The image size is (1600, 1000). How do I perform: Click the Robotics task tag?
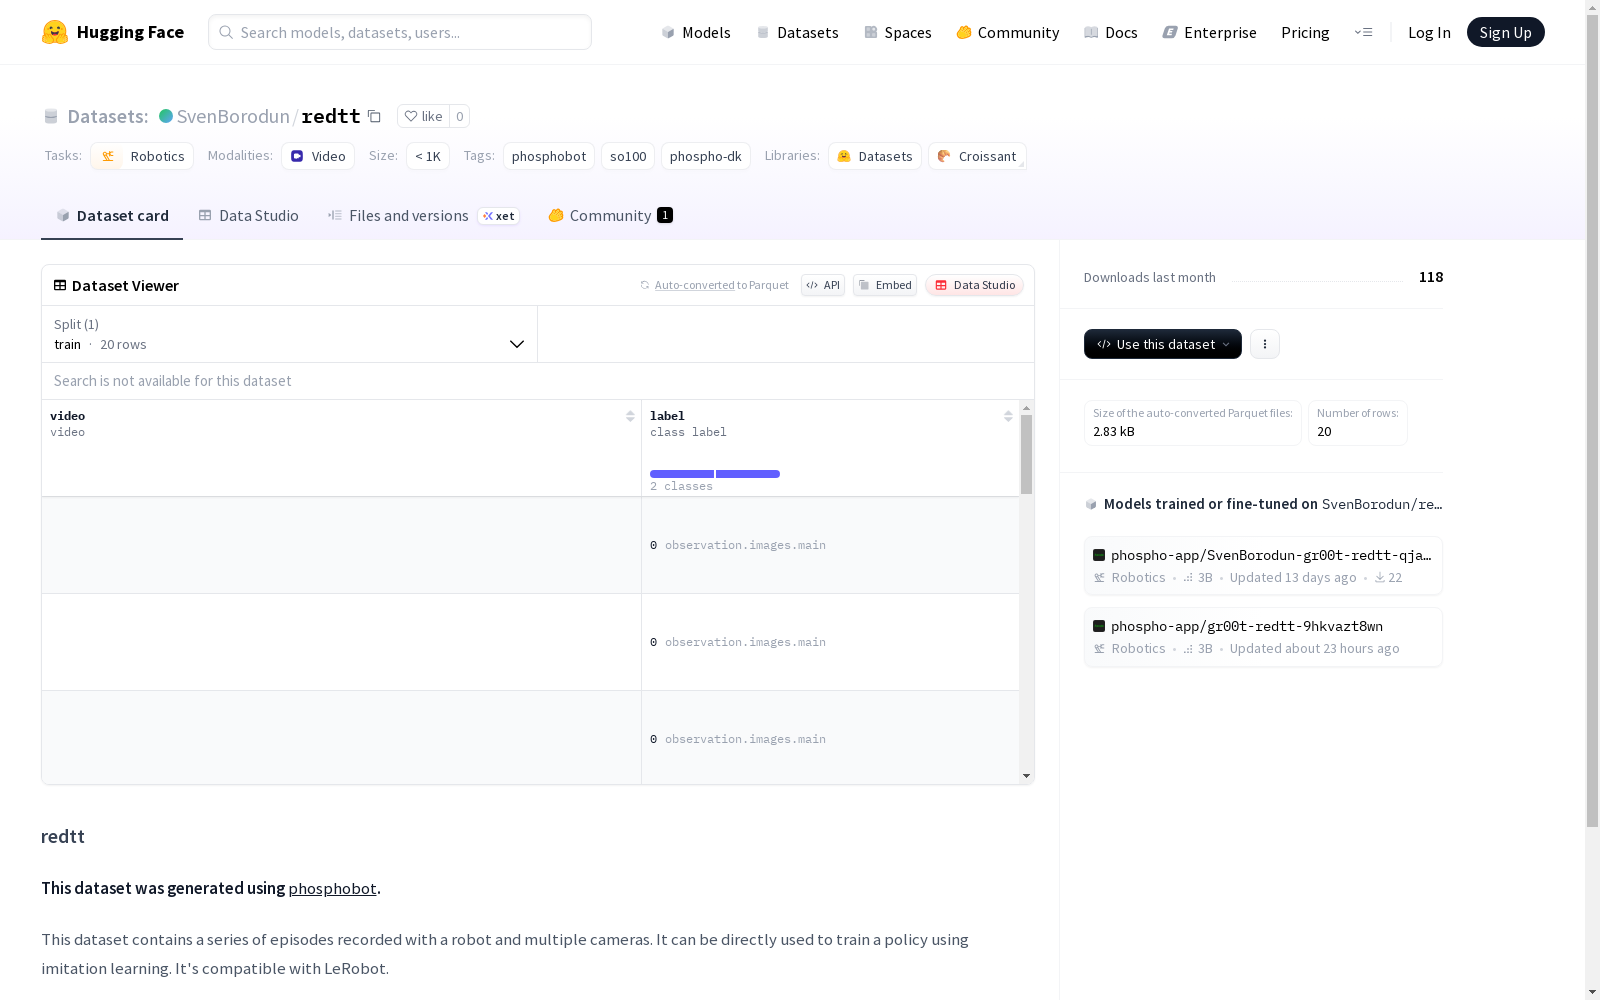(142, 156)
